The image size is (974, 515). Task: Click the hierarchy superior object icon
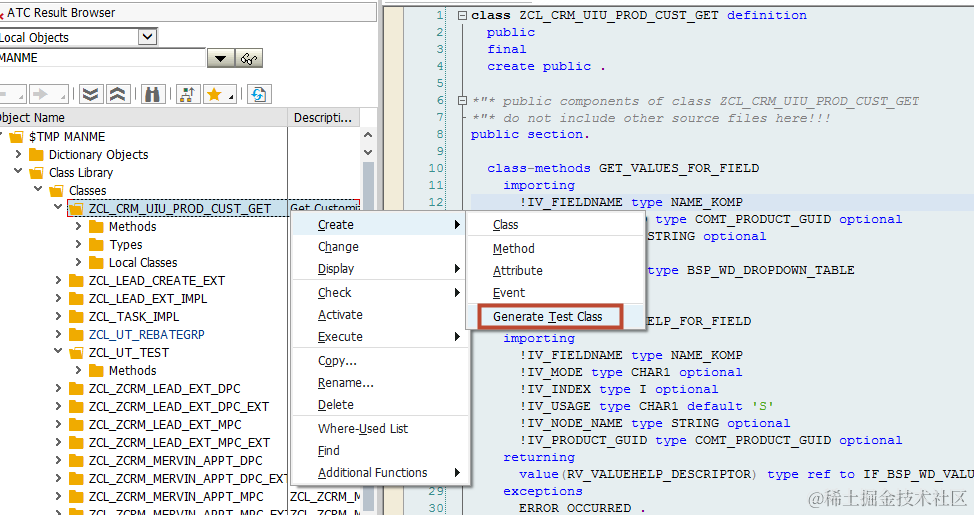[188, 94]
